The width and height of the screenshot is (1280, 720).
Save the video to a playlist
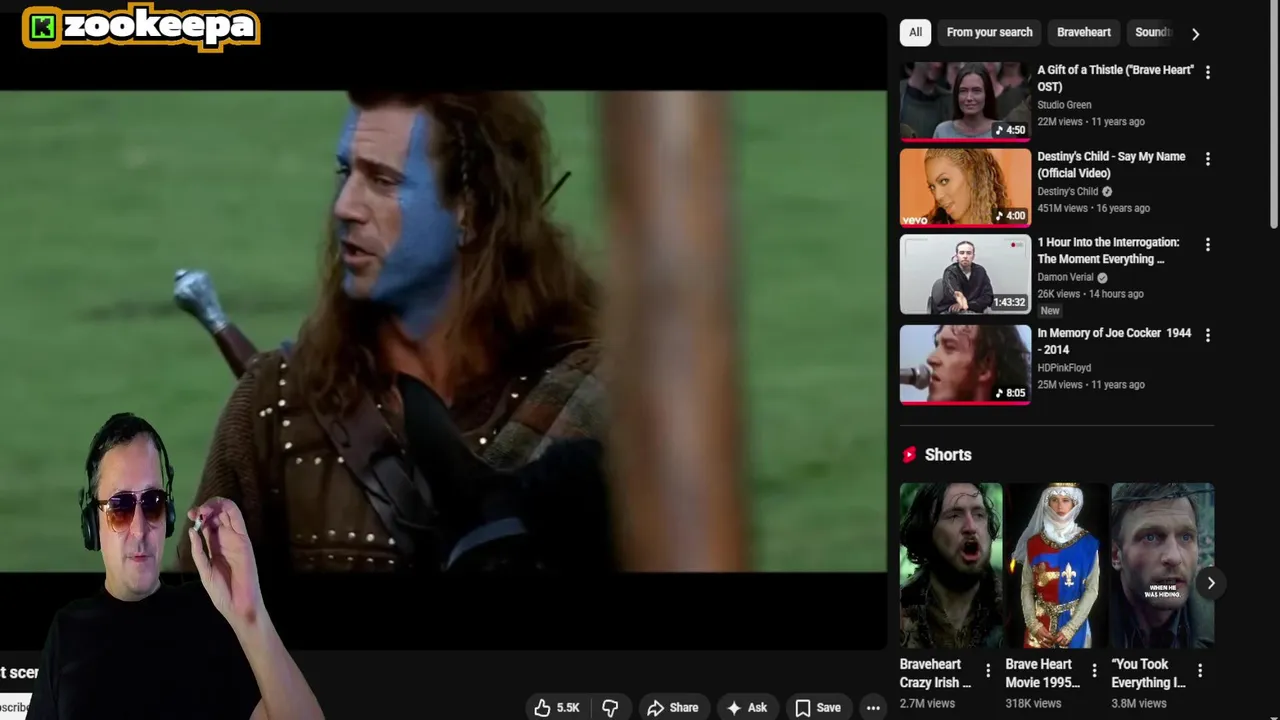(818, 707)
